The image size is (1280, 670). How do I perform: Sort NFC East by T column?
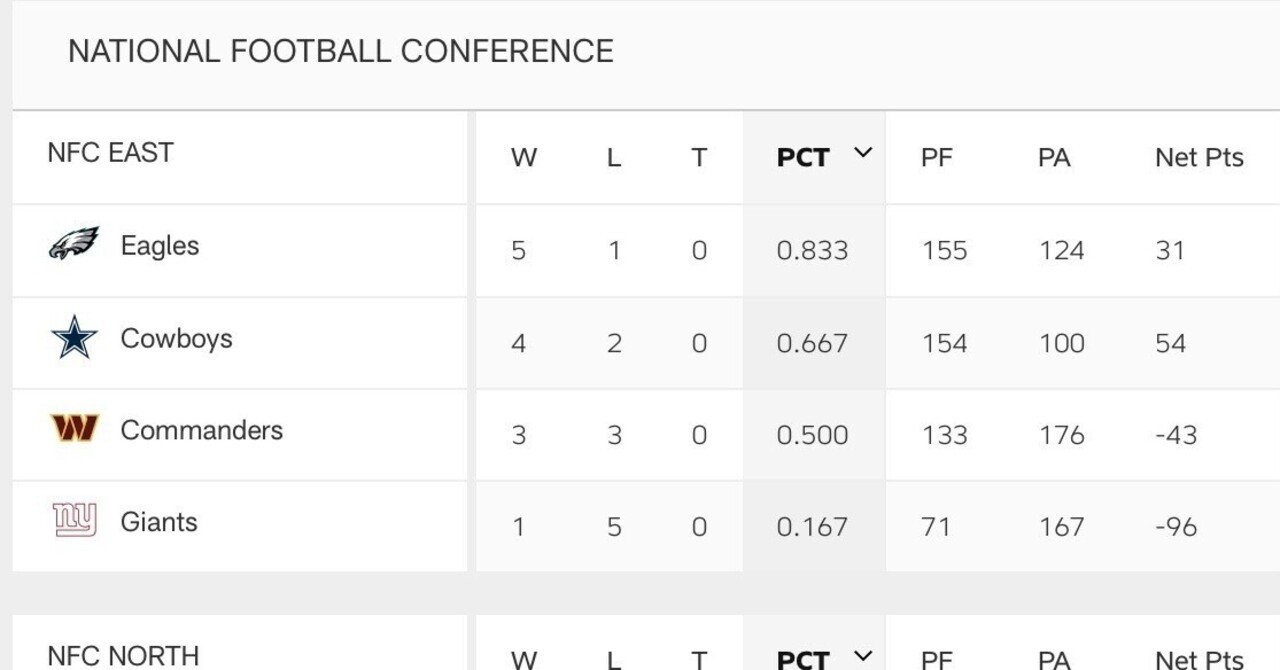[699, 158]
